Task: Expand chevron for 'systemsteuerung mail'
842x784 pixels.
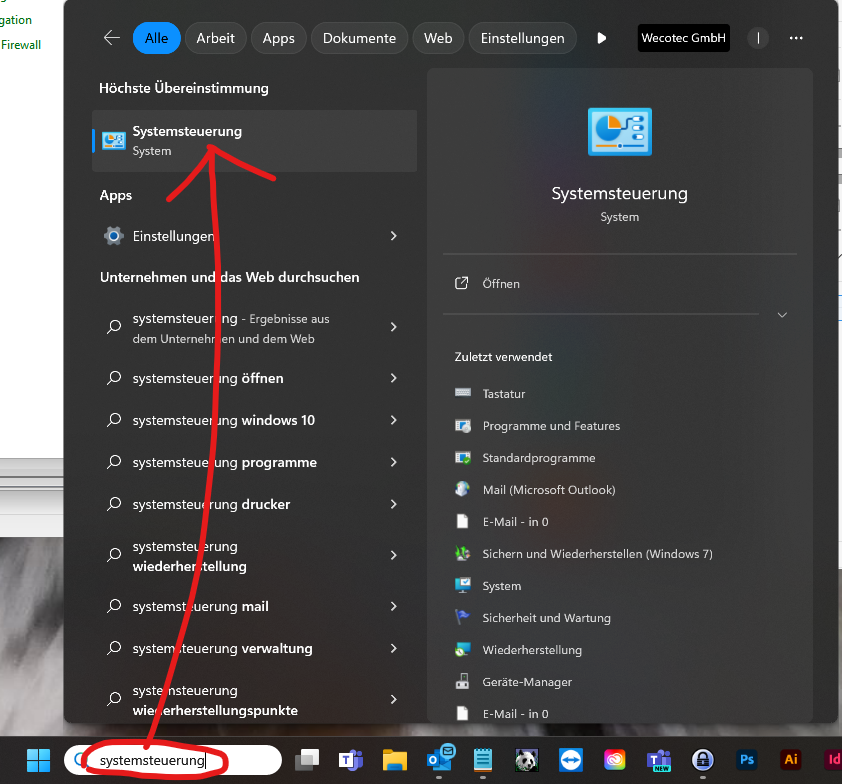Action: point(394,606)
